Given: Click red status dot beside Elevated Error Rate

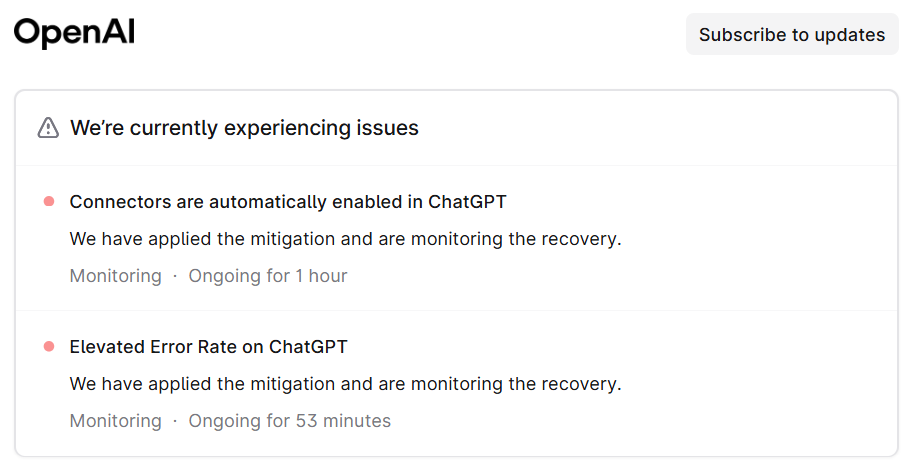Looking at the screenshot, I should pos(49,347).
